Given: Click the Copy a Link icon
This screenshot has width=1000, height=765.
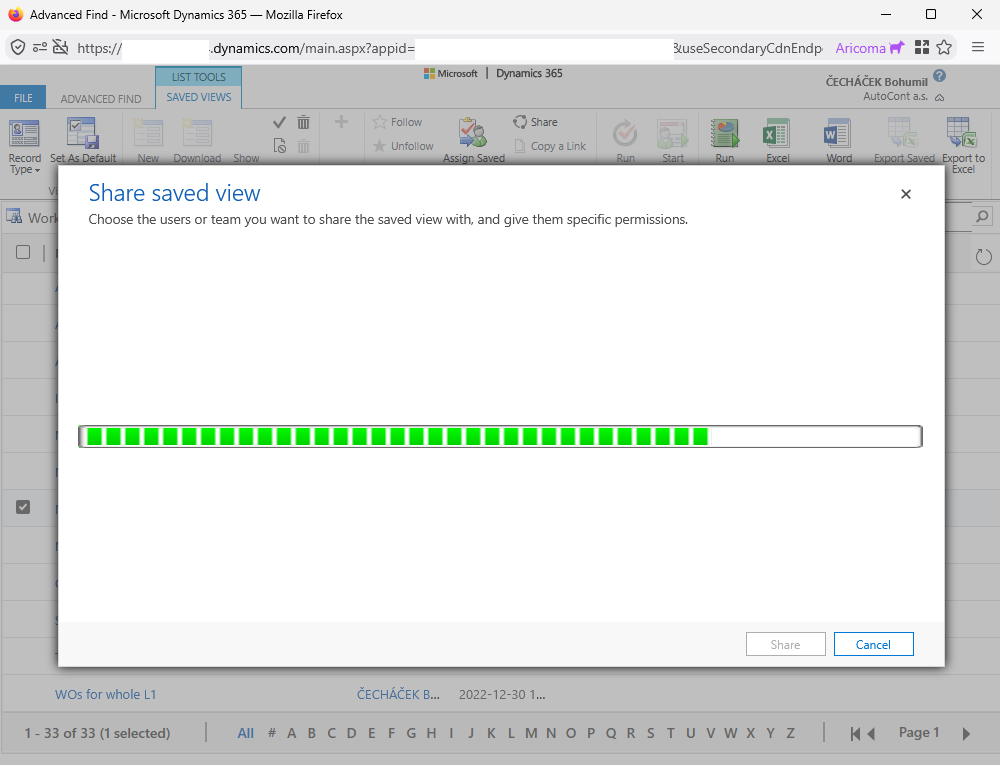Looking at the screenshot, I should tap(520, 146).
